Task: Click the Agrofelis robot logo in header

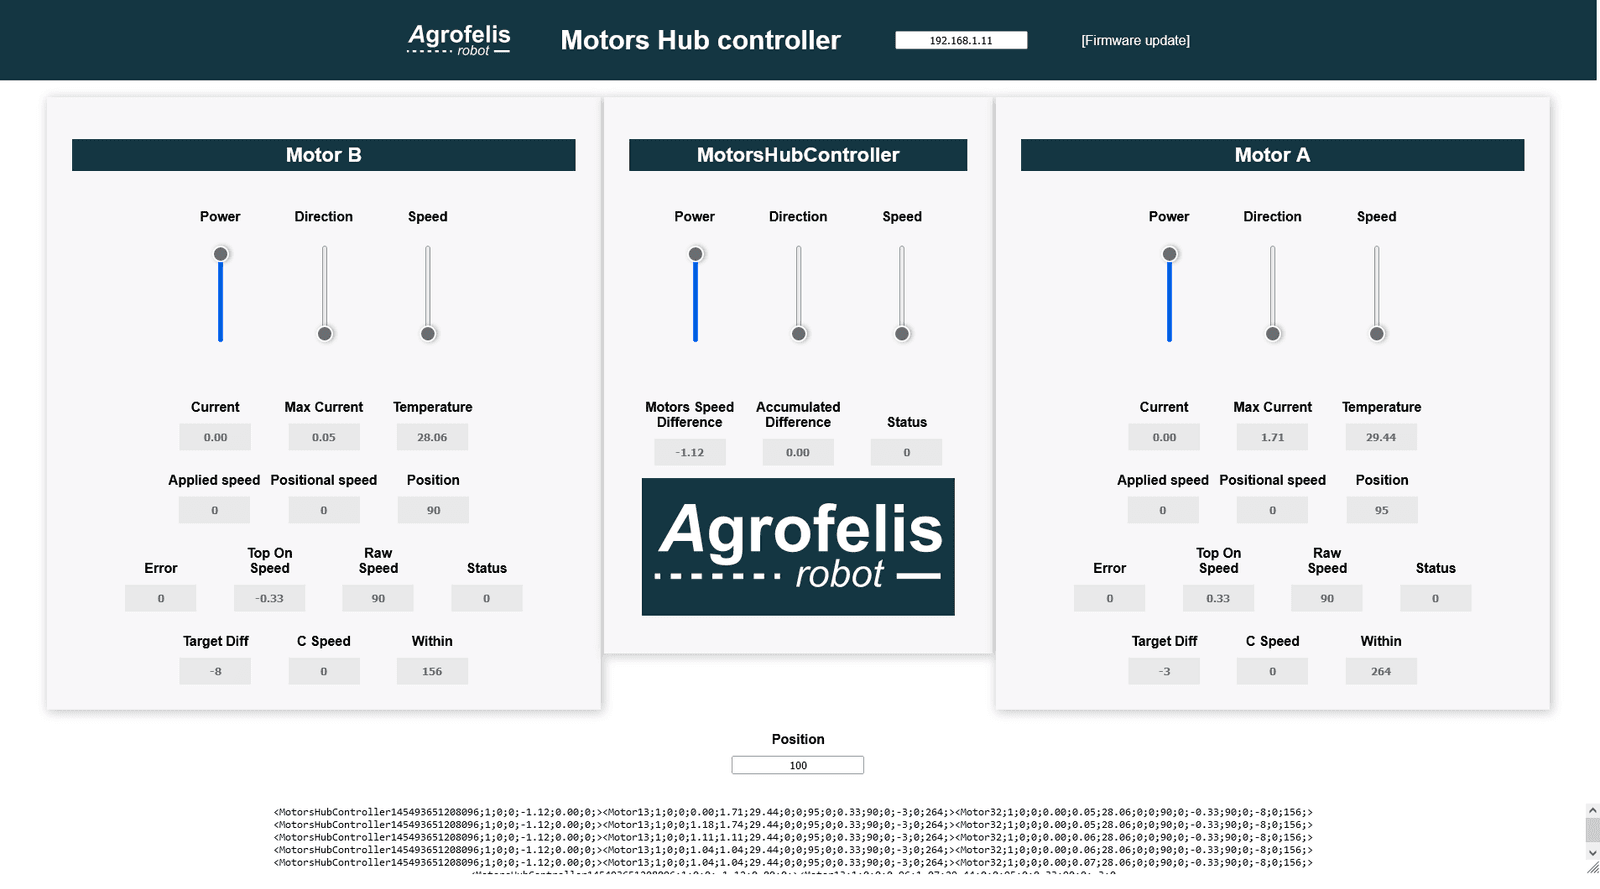Action: 459,40
